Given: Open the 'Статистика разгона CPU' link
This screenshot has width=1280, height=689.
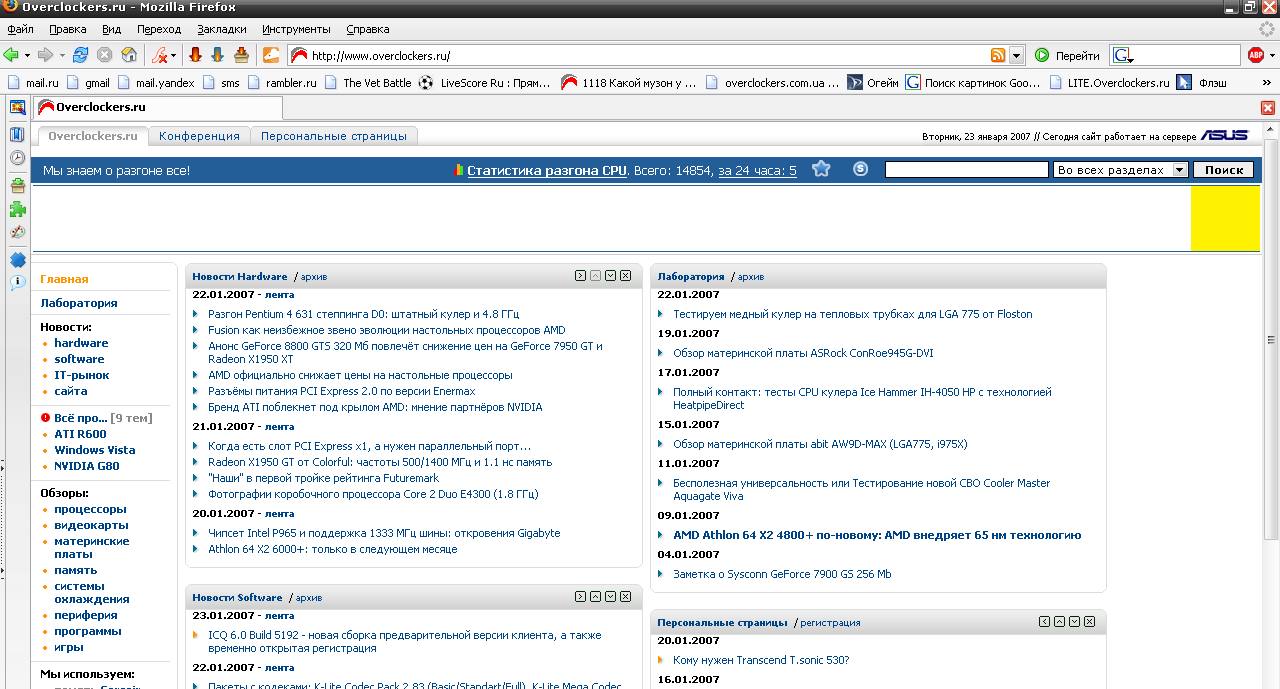Looking at the screenshot, I should [x=547, y=171].
